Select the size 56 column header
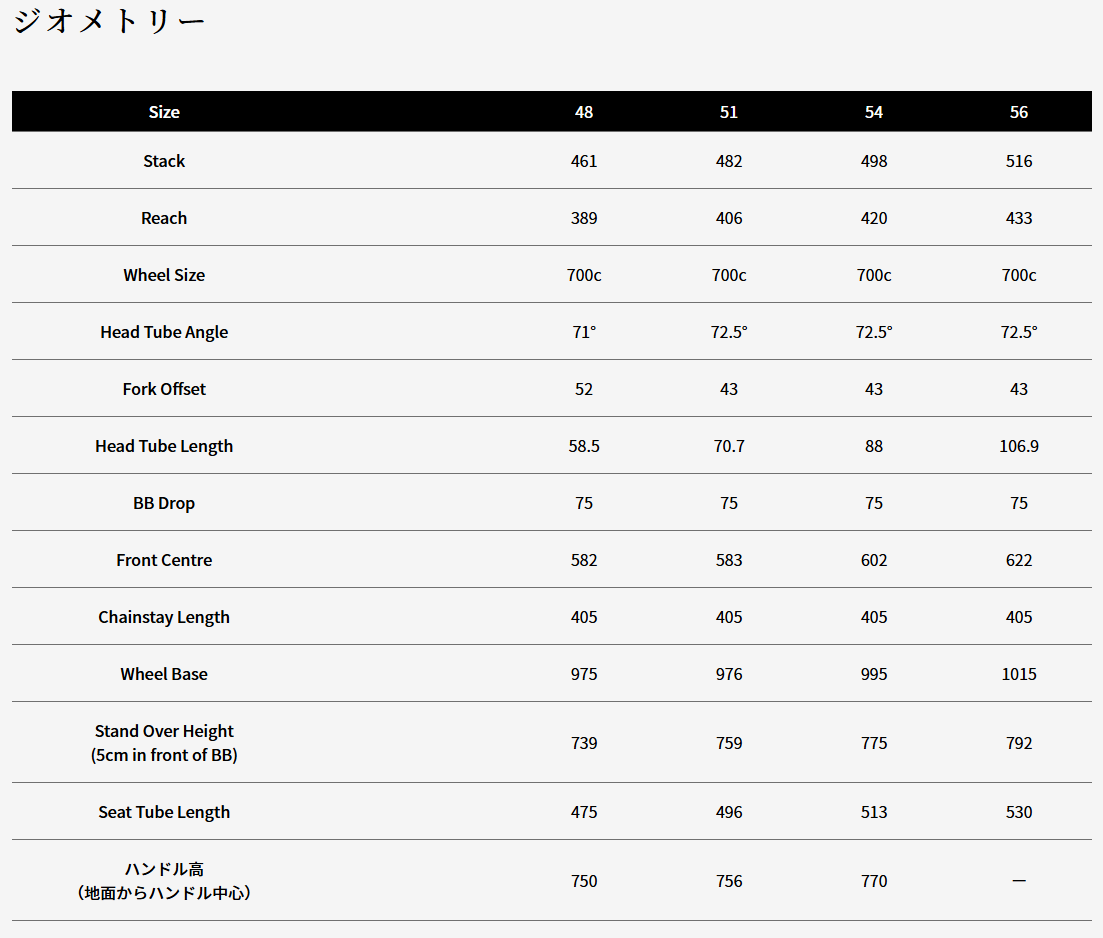This screenshot has height=938, width=1103. [x=1019, y=112]
